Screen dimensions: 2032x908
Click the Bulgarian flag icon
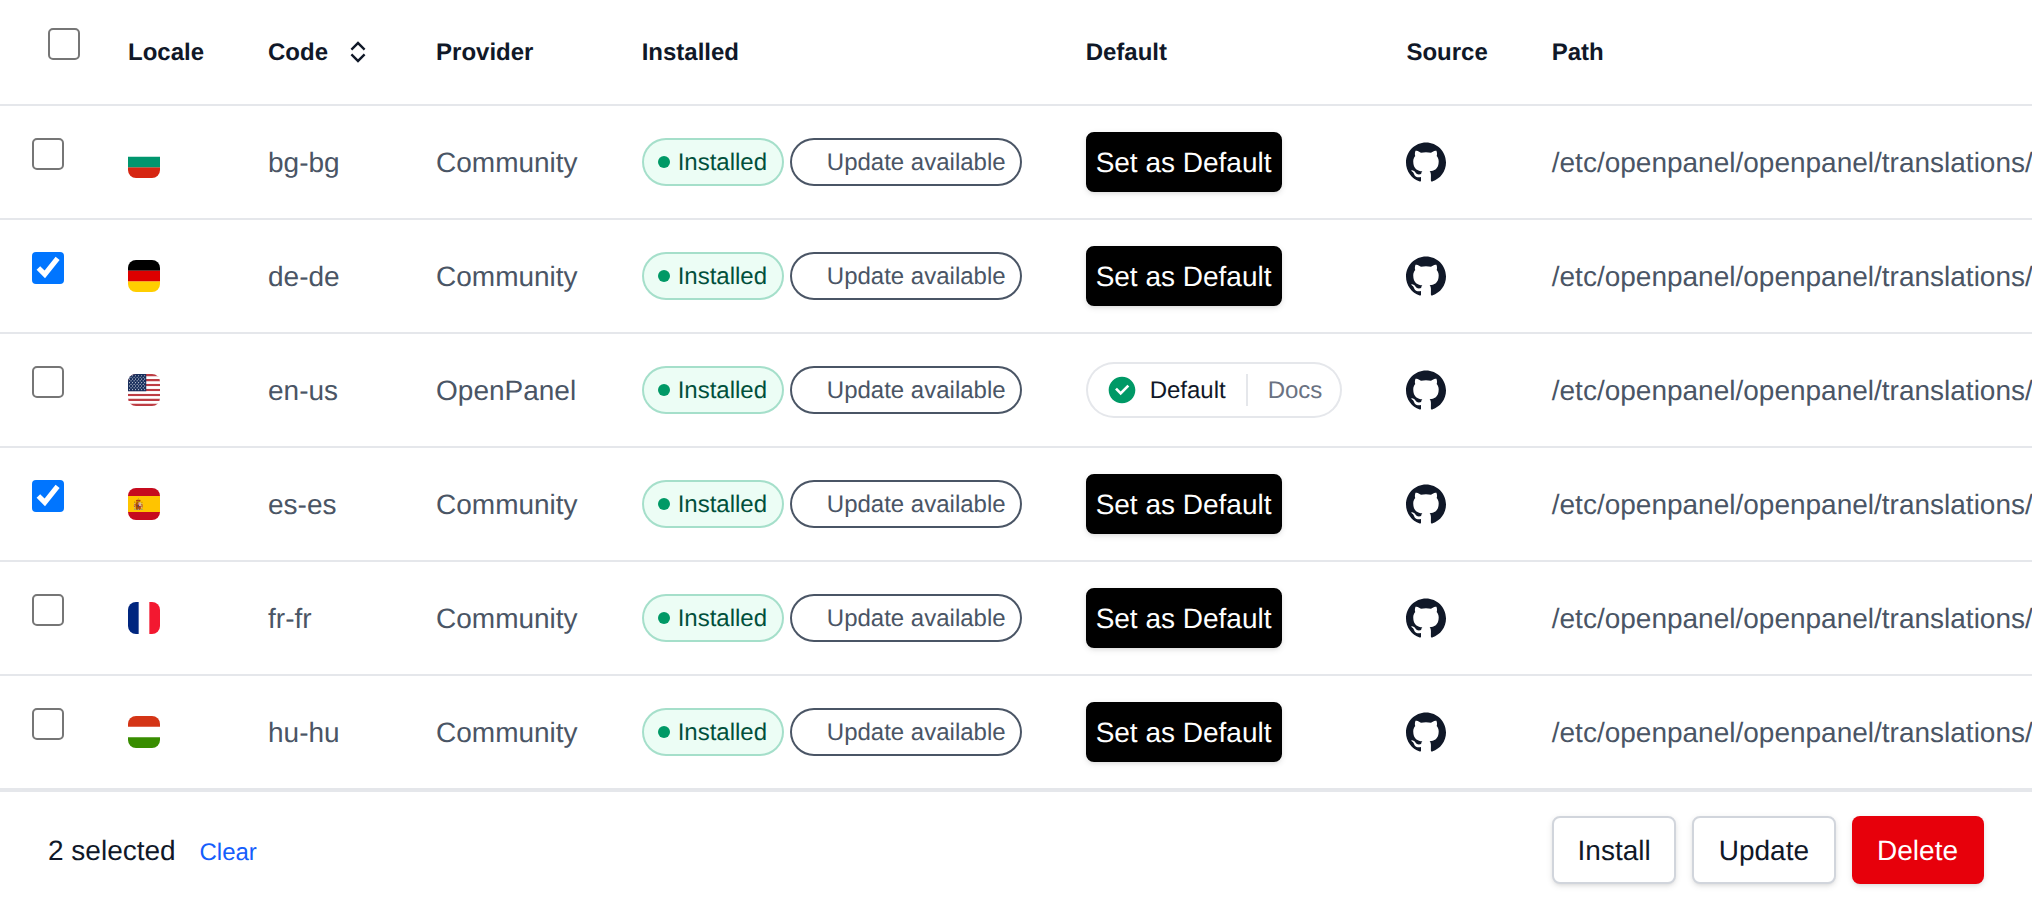pos(144,162)
